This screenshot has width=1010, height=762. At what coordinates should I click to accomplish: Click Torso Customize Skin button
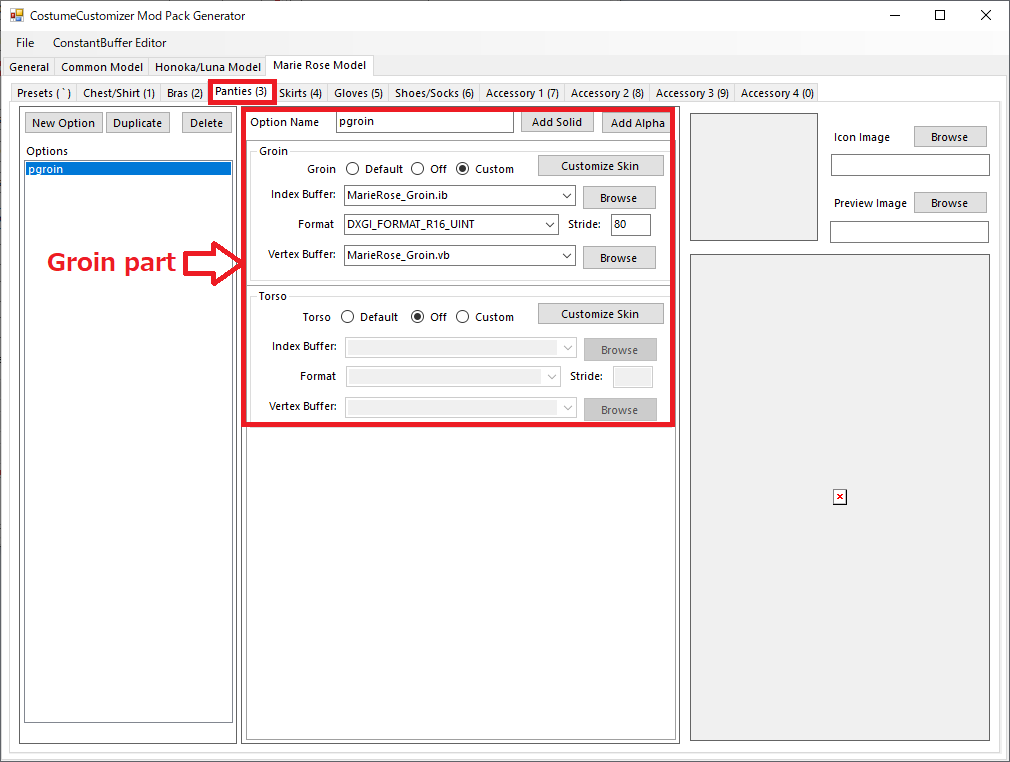[600, 314]
